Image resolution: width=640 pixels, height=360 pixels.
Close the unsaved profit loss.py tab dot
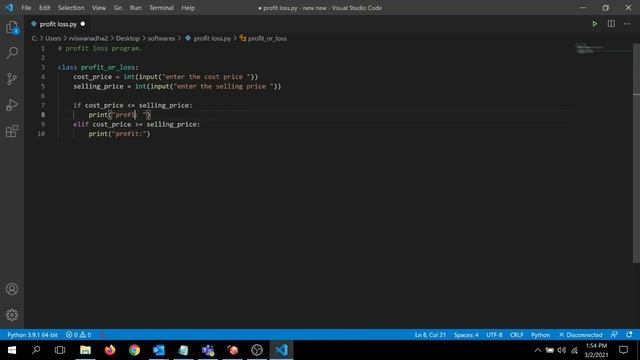click(83, 24)
